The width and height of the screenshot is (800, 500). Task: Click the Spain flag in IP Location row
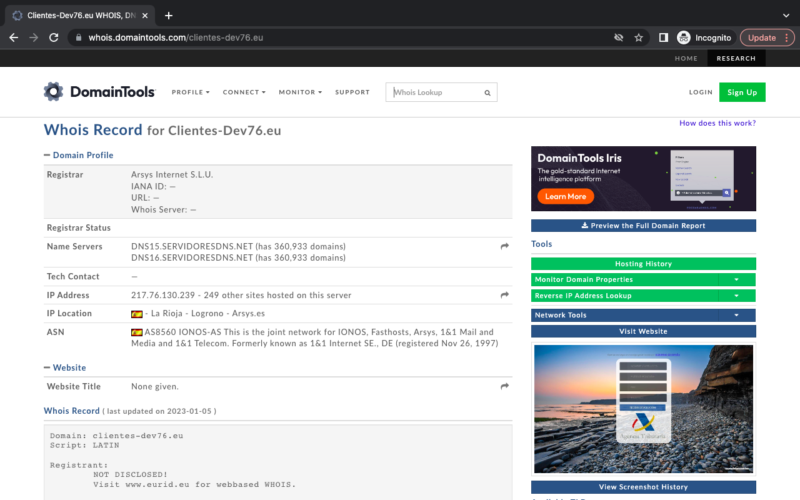tap(137, 314)
